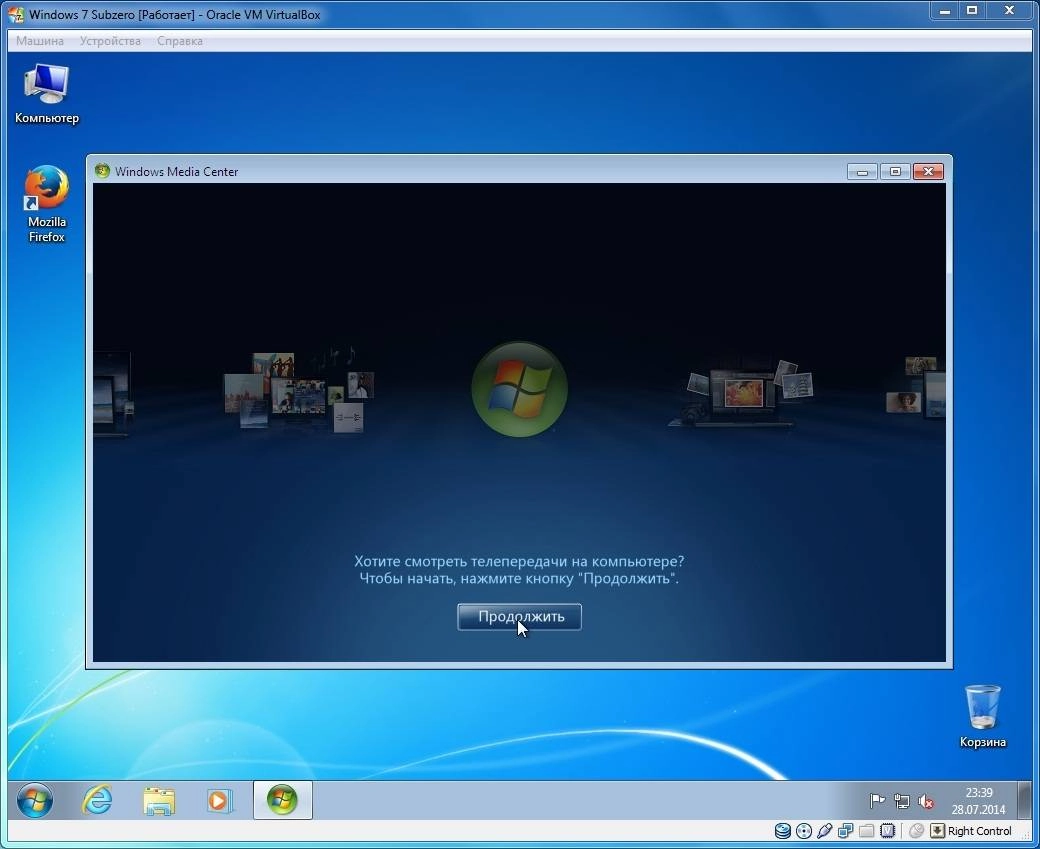1040x849 pixels.
Task: Open Windows Explorer folder taskbar icon
Action: pyautogui.click(x=159, y=801)
